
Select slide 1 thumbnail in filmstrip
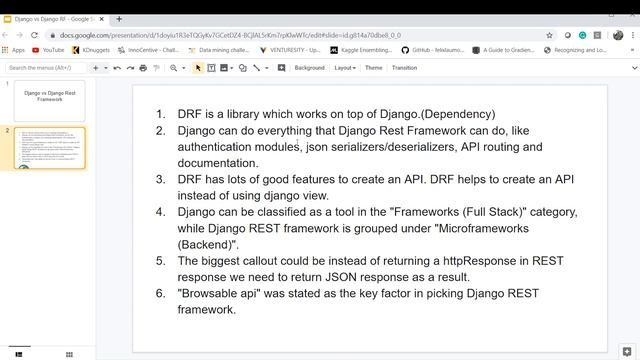coord(50,100)
